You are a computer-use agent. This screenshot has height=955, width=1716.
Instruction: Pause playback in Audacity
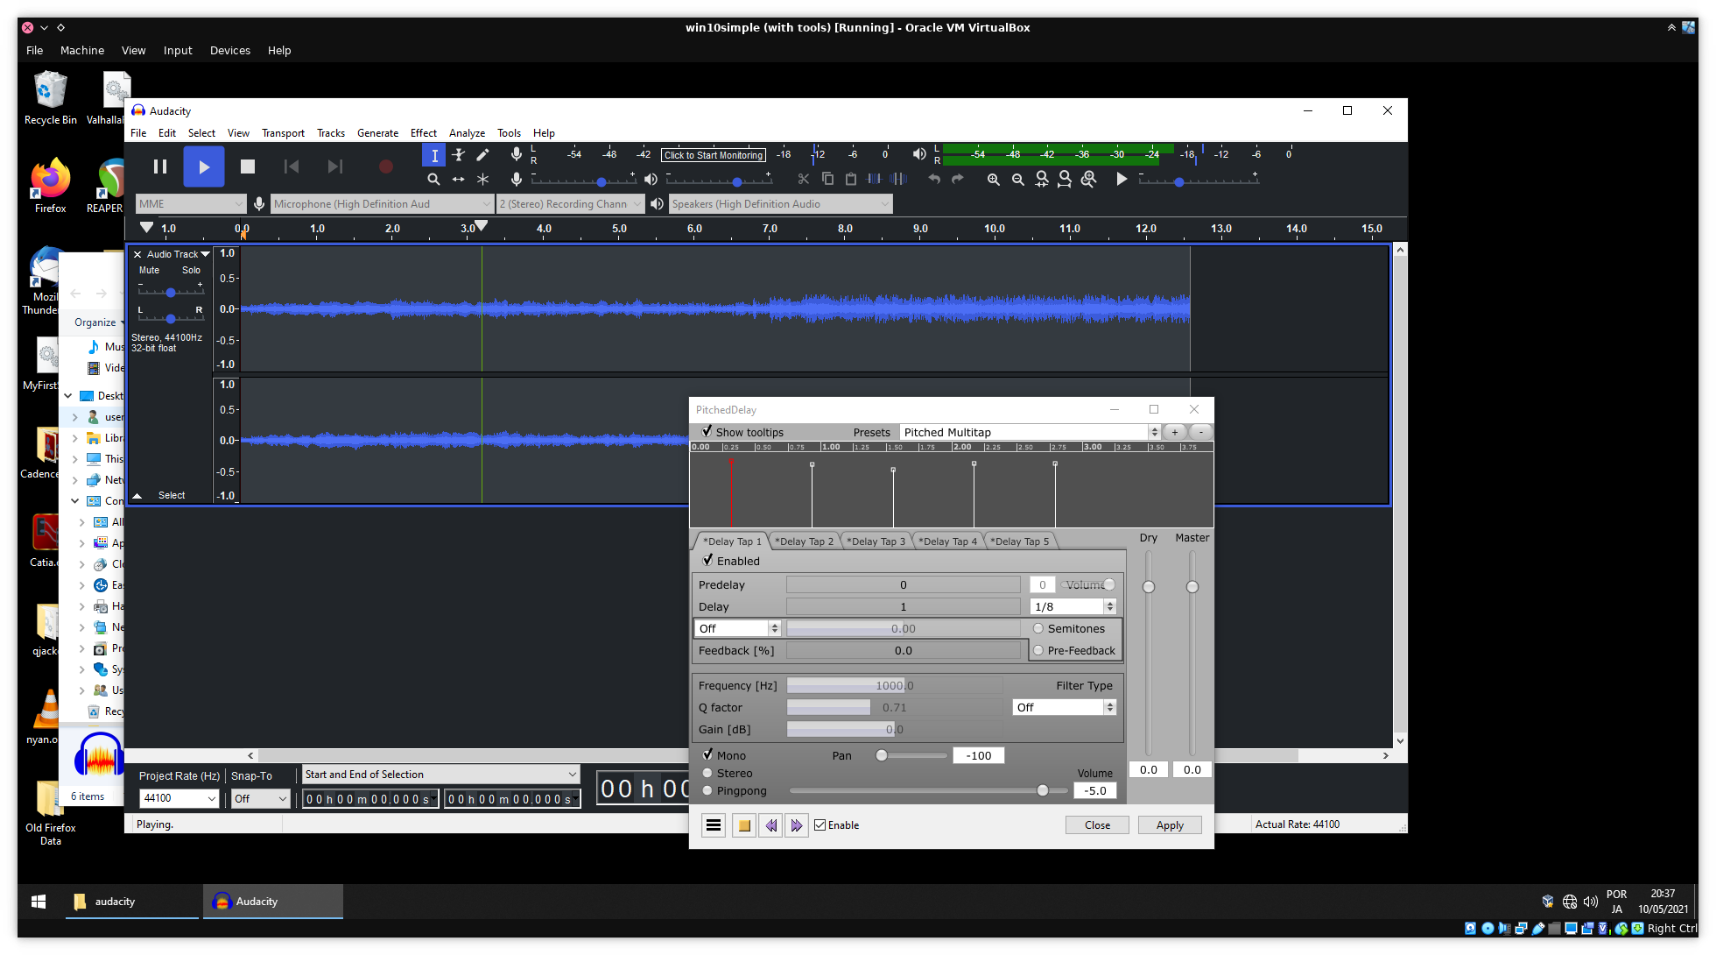(x=160, y=167)
